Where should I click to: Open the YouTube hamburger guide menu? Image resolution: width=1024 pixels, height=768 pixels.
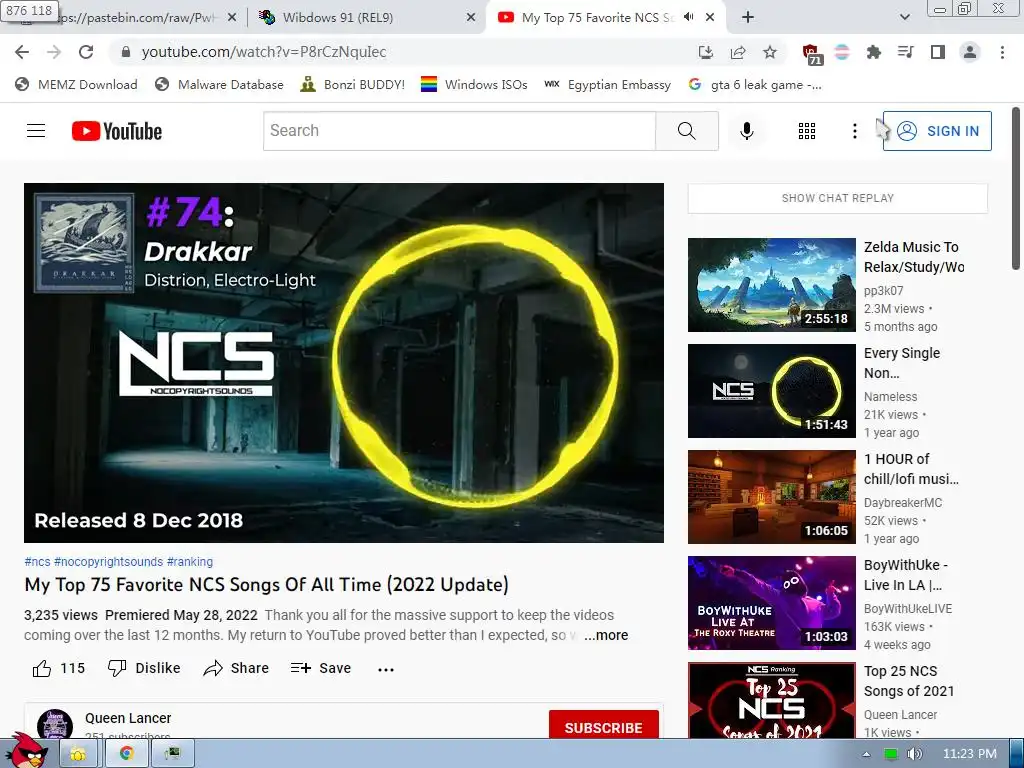click(x=36, y=131)
